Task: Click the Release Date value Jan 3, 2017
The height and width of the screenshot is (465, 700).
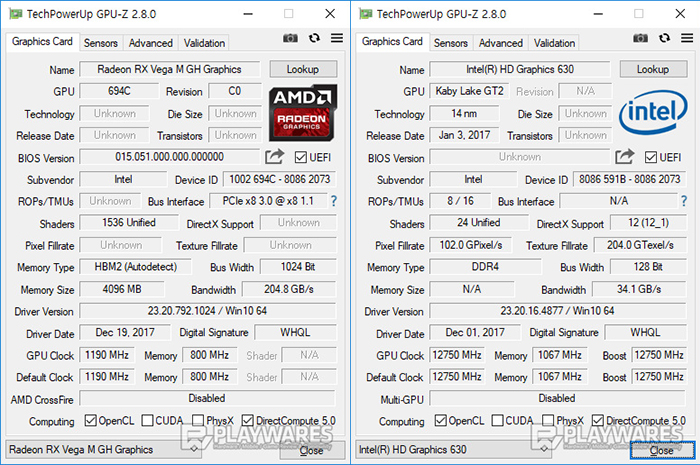Action: point(464,135)
